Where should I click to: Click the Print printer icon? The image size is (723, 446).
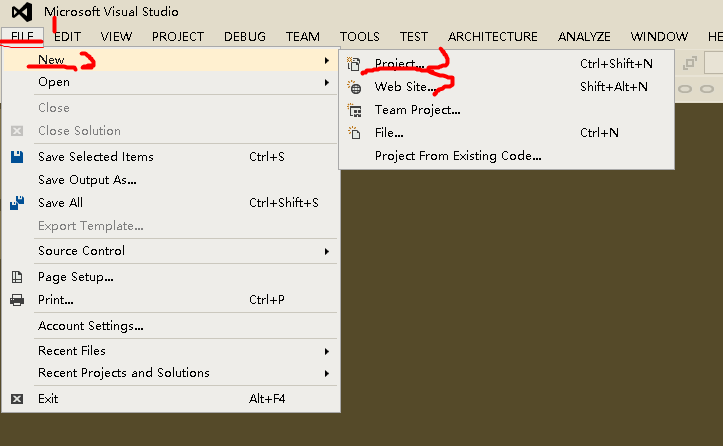(17, 300)
